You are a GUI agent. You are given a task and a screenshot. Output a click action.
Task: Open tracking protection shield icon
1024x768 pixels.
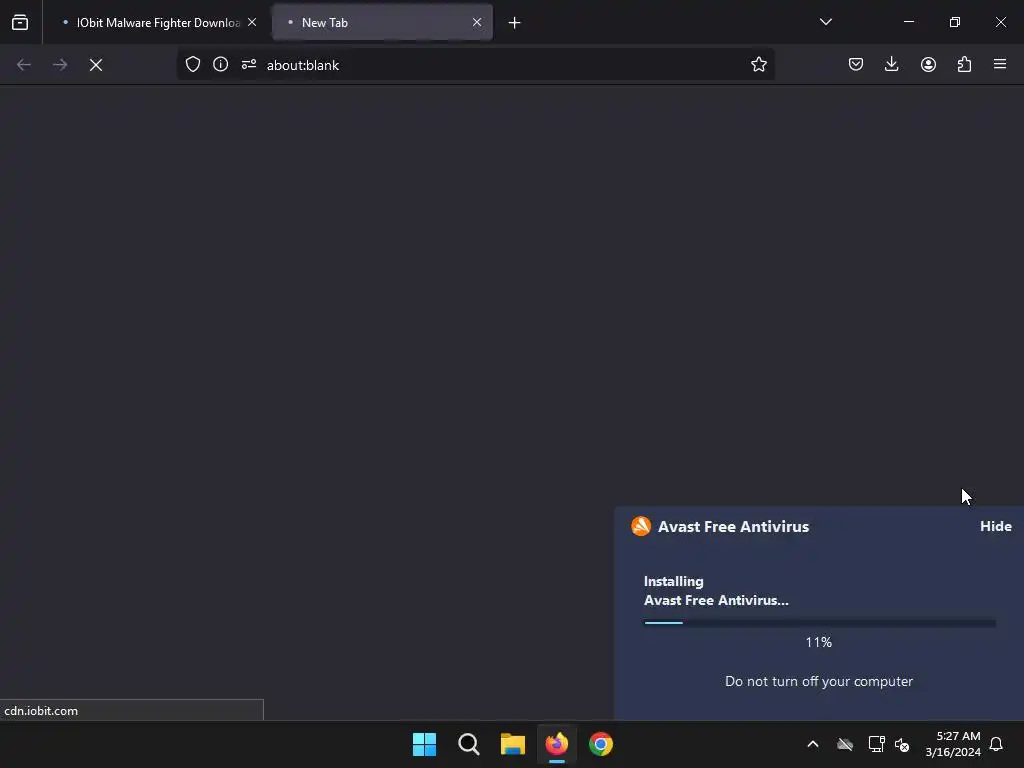pos(193,64)
